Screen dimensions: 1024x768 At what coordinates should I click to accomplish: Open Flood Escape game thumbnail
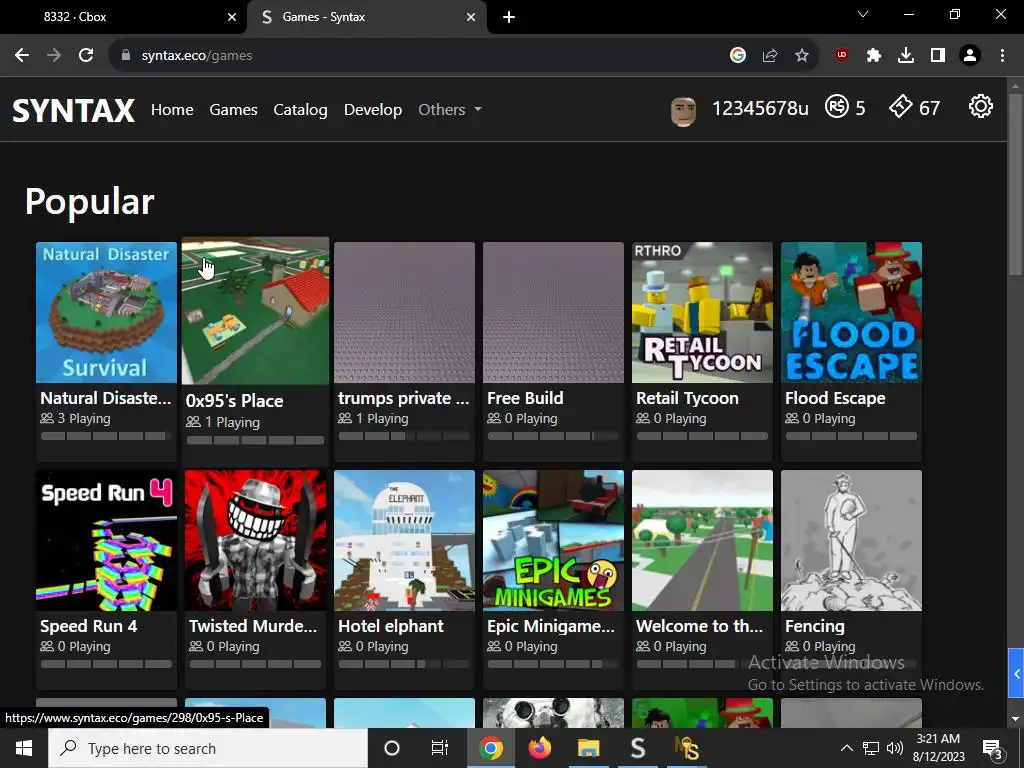[x=851, y=312]
